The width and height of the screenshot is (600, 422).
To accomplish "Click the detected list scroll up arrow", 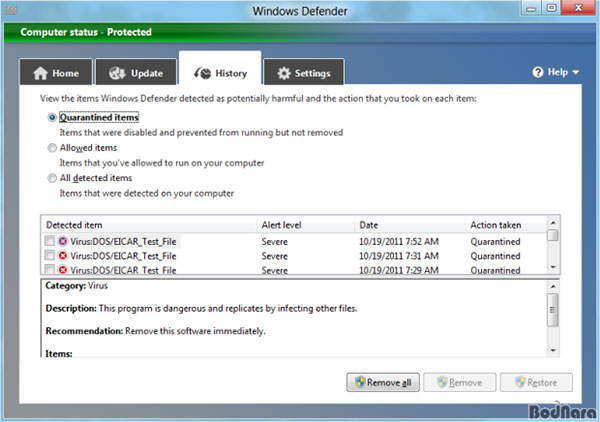I will [x=553, y=223].
